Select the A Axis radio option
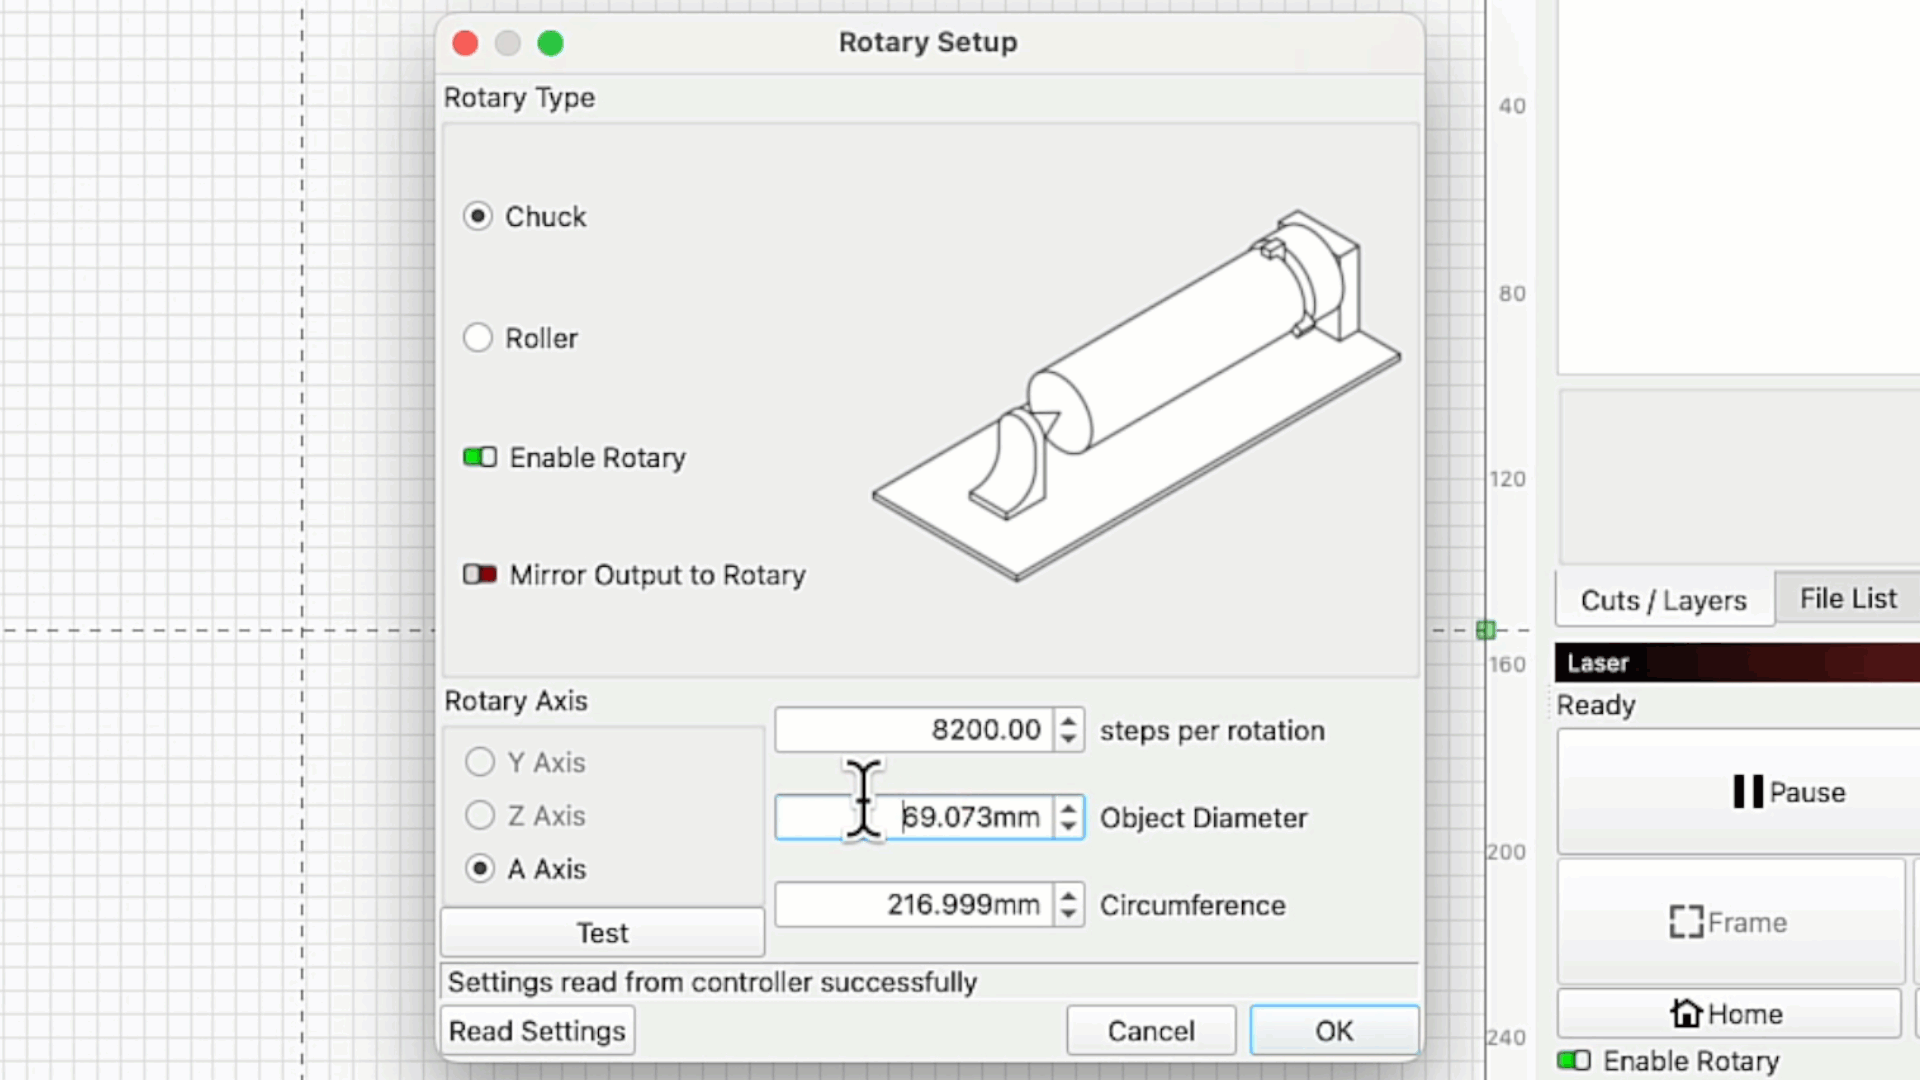This screenshot has height=1080, width=1920. (x=480, y=869)
